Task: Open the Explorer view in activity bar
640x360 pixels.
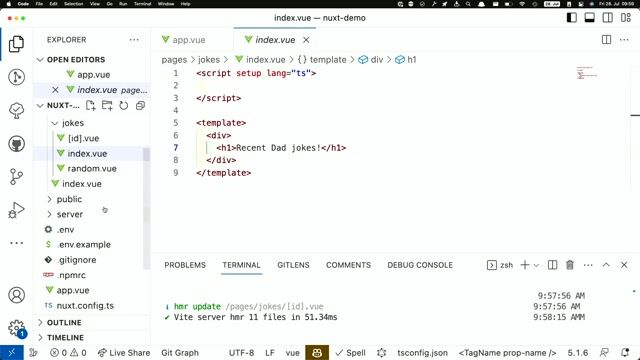Action: click(x=16, y=44)
